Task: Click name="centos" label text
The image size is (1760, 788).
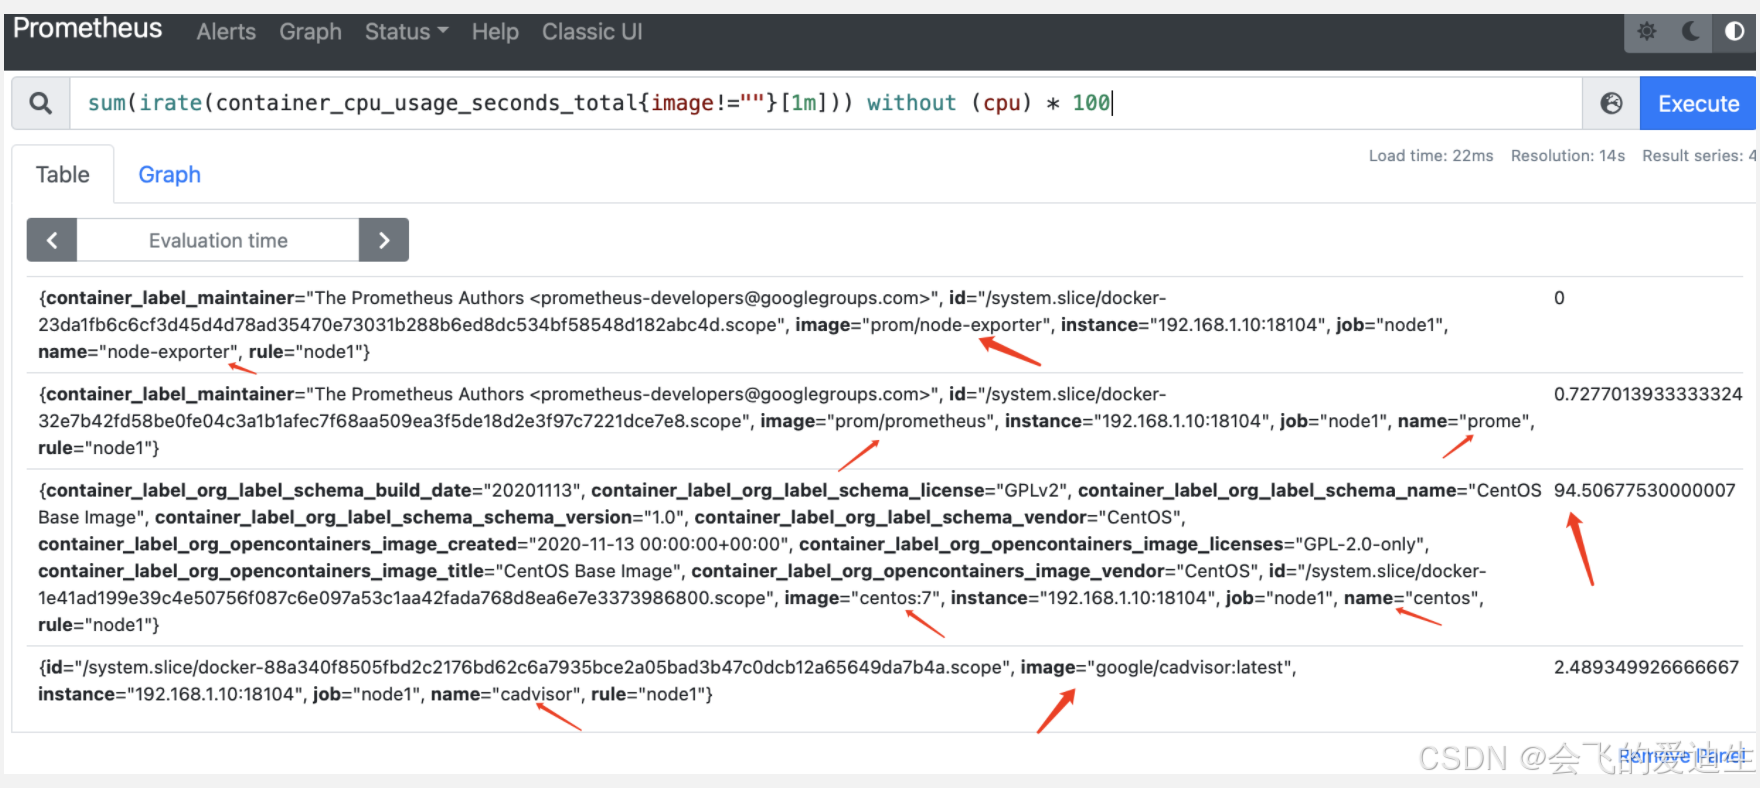Action: 1413,598
